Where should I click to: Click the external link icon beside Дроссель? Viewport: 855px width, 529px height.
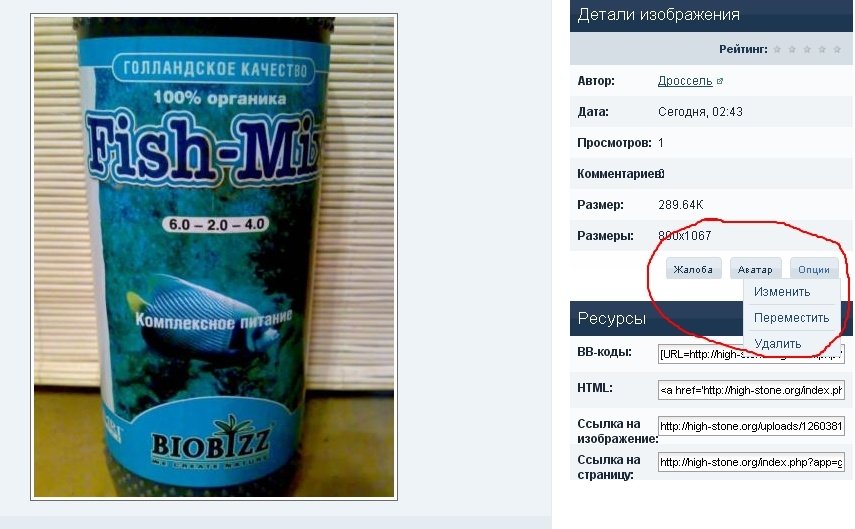[720, 81]
